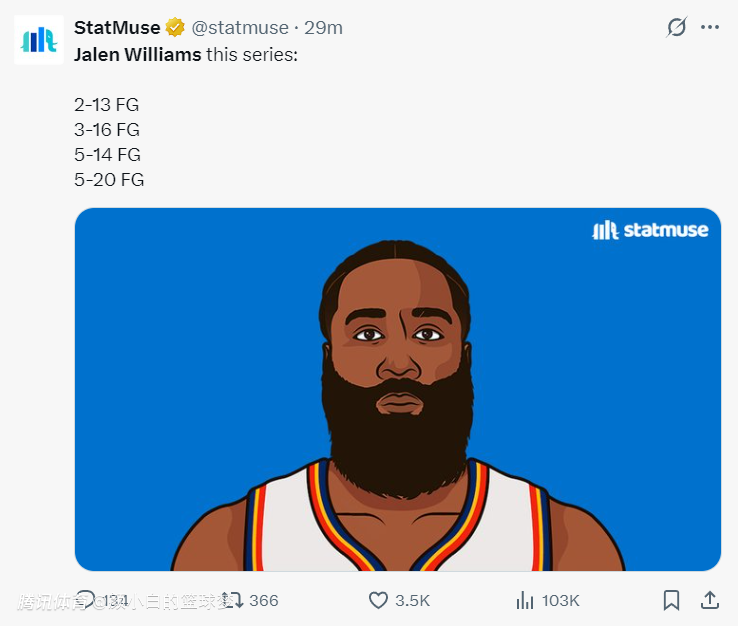Screen dimensions: 738x626
Task: Expand the three-dot More options menu
Action: 710,28
